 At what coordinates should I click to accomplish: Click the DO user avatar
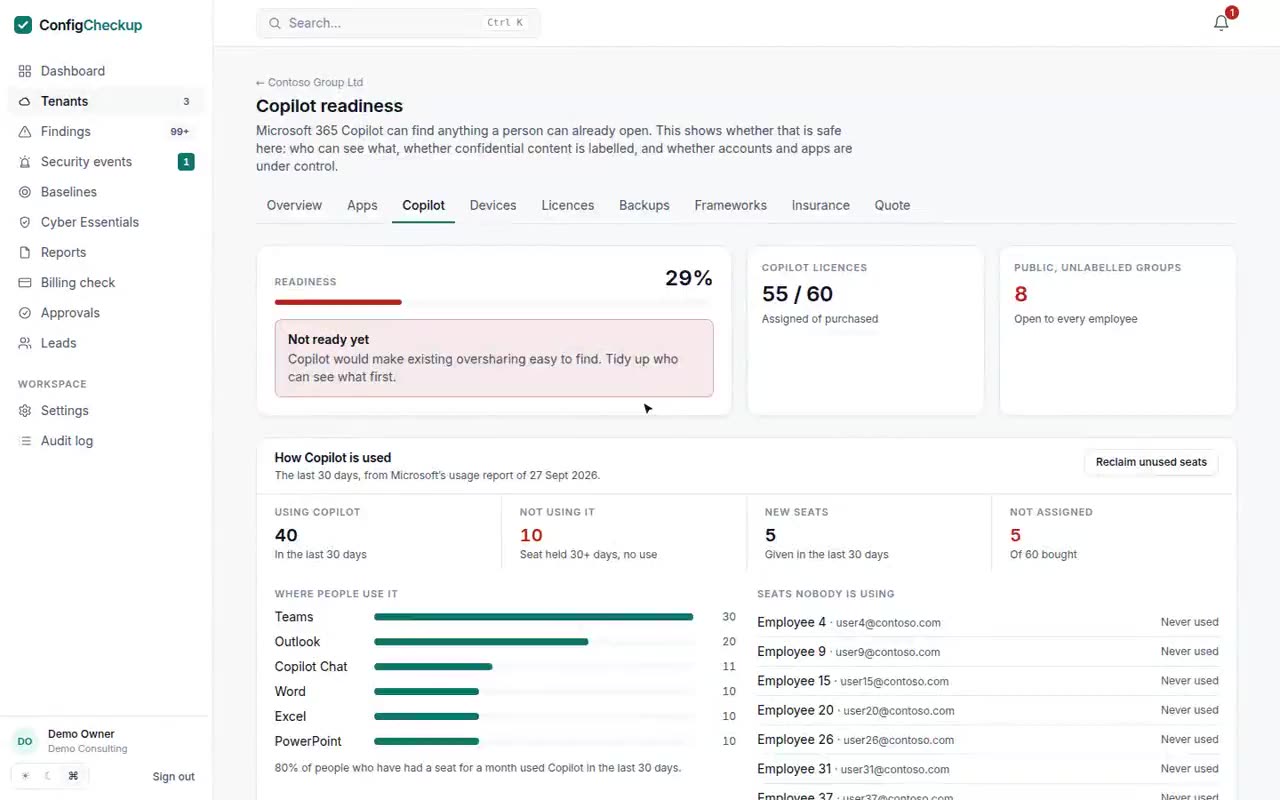(x=25, y=741)
